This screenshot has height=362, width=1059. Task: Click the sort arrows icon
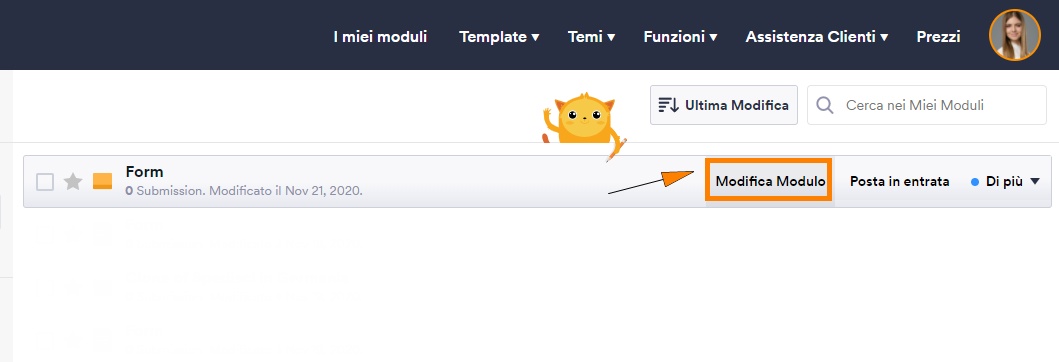(x=669, y=105)
